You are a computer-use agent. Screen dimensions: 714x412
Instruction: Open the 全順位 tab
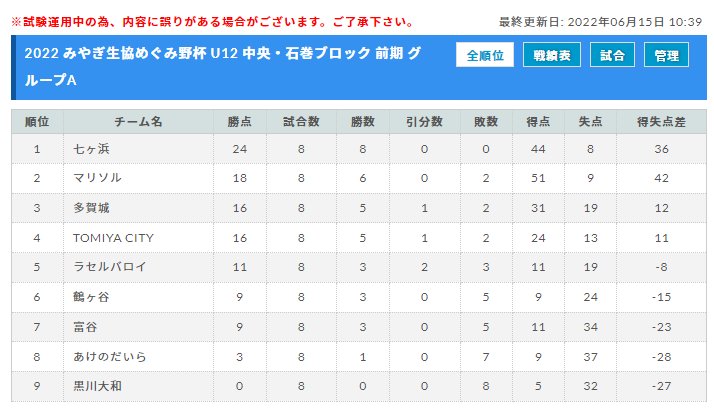click(485, 55)
